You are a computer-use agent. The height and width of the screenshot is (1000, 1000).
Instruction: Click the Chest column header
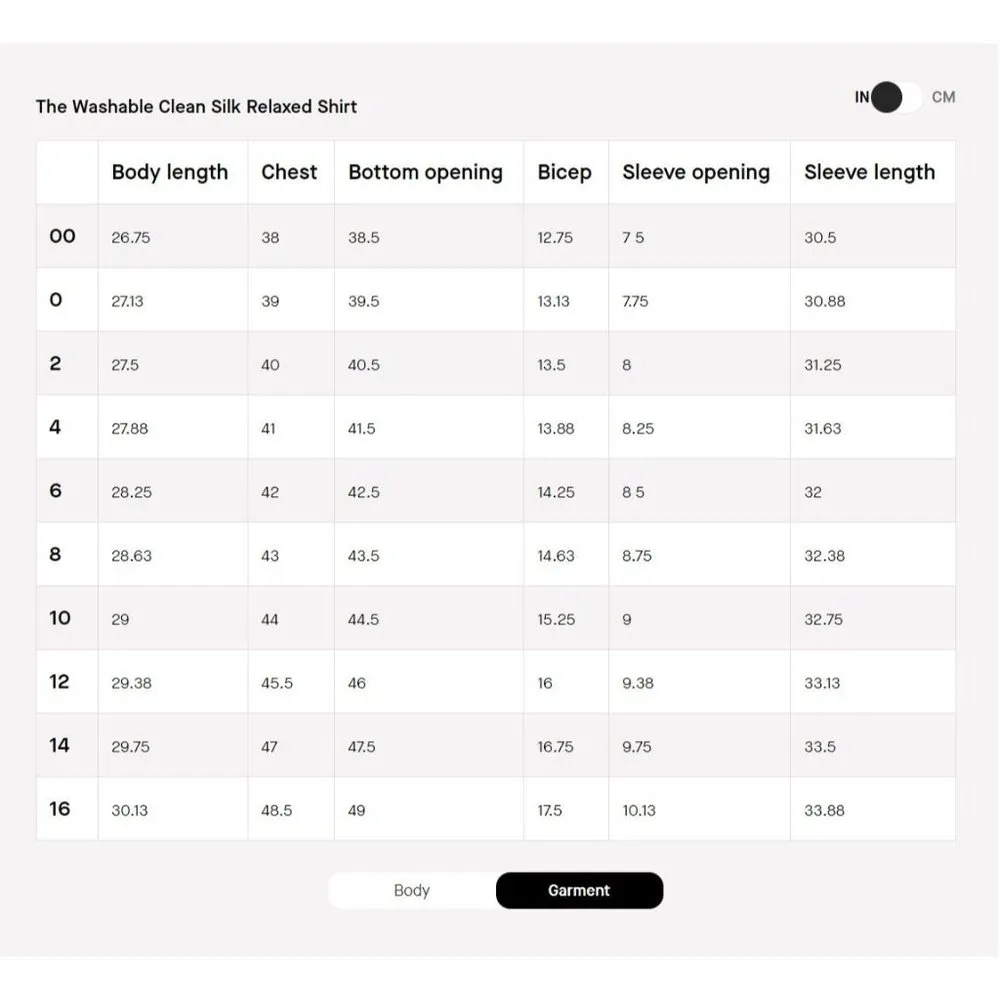[x=289, y=172]
